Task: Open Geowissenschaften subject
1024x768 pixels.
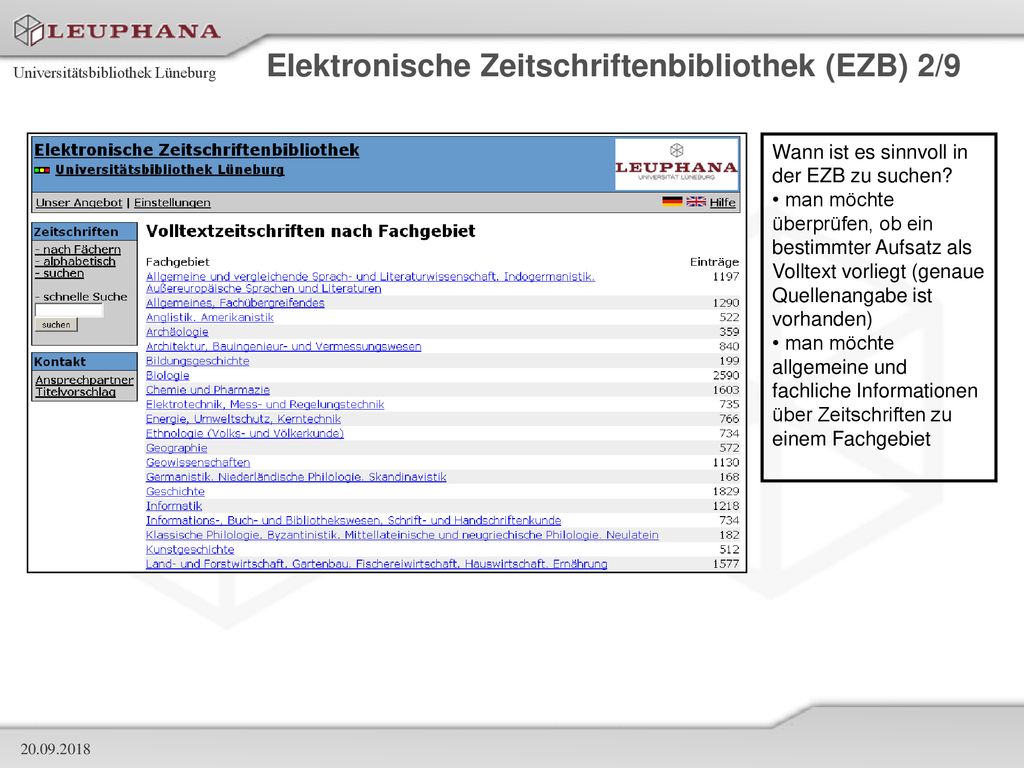Action: (x=198, y=462)
